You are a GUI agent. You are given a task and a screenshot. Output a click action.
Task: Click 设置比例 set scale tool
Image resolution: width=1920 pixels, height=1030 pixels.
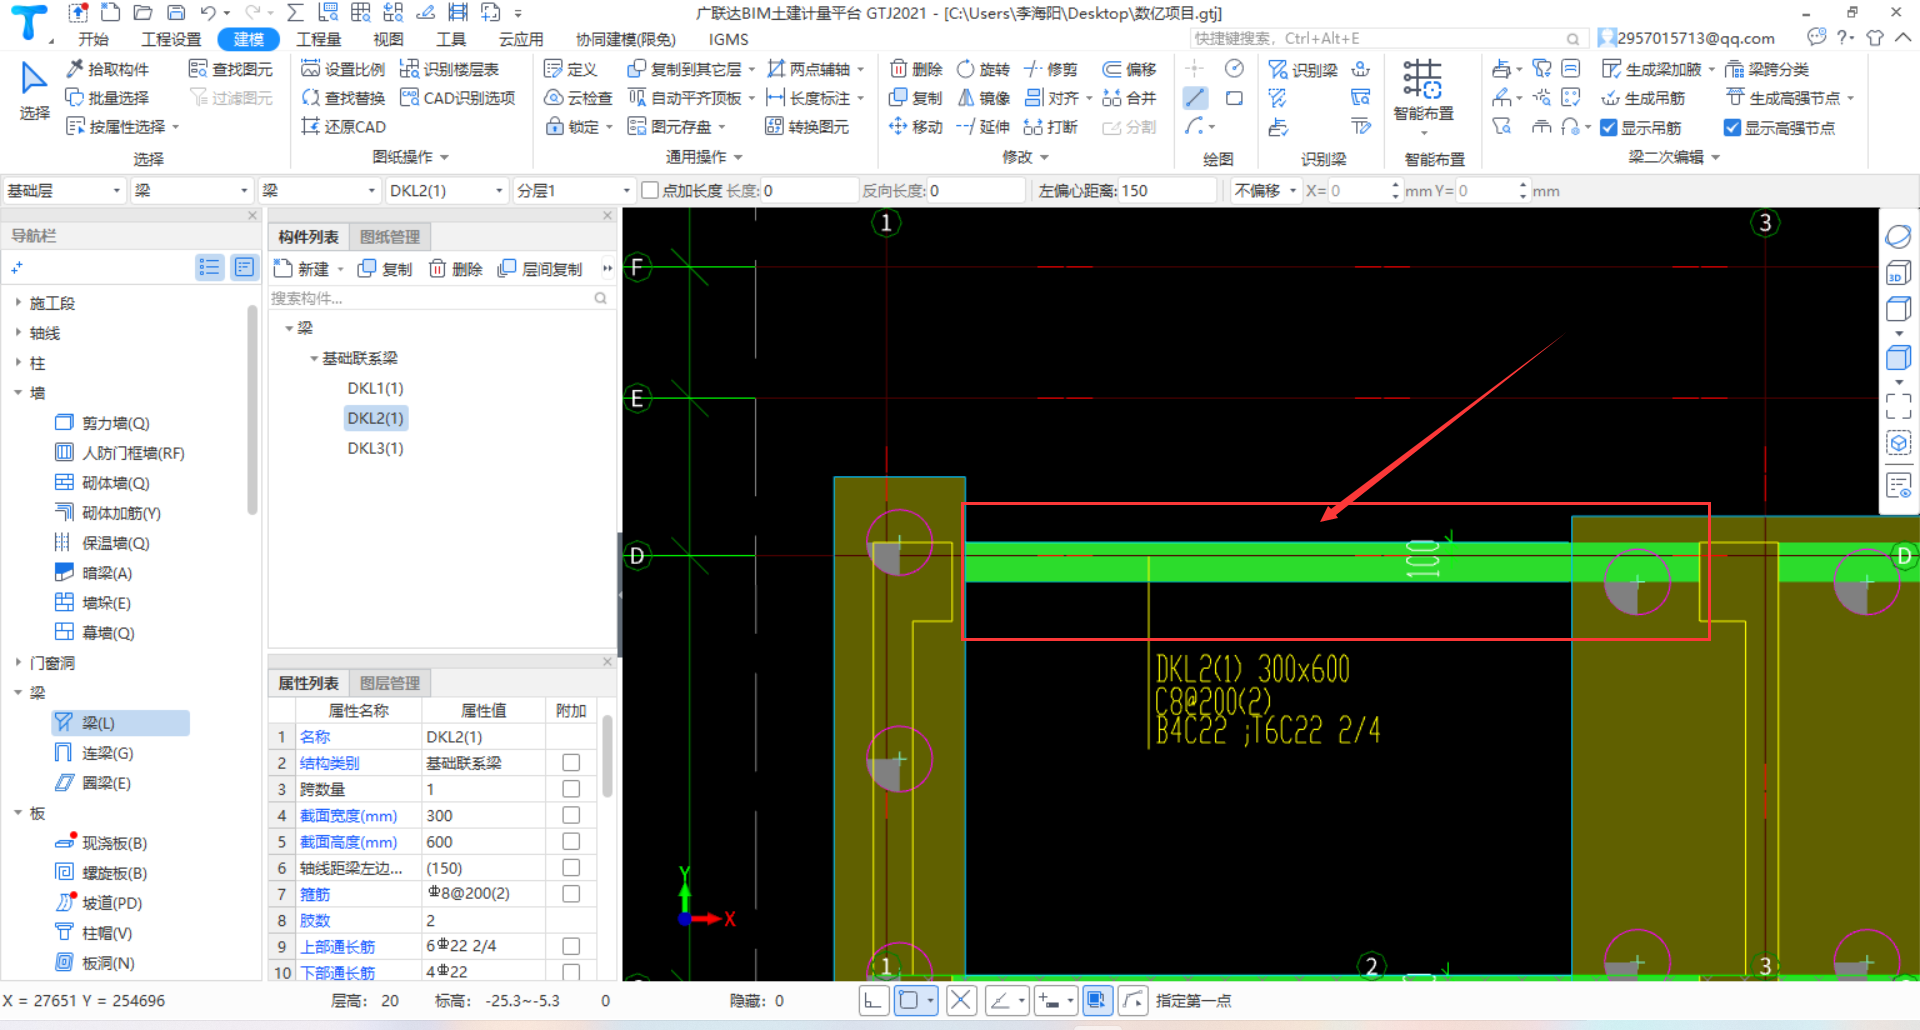(x=343, y=69)
